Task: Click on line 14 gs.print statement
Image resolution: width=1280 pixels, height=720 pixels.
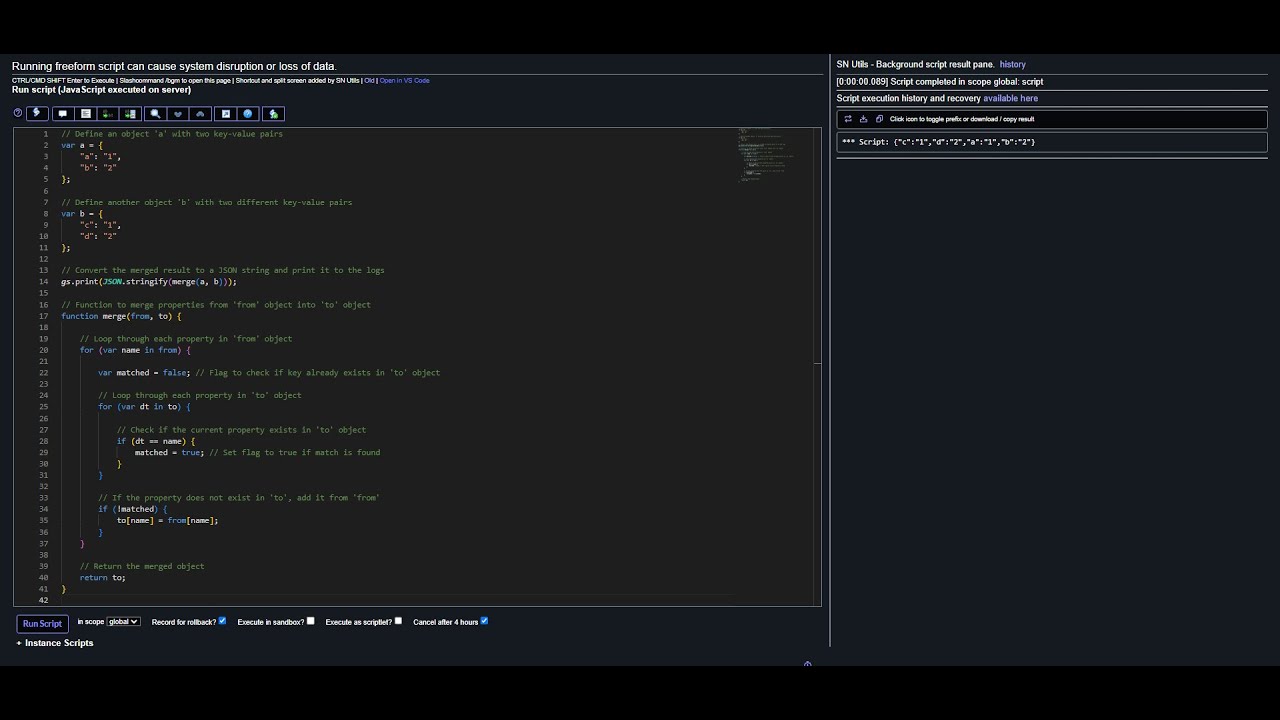Action: coord(149,282)
